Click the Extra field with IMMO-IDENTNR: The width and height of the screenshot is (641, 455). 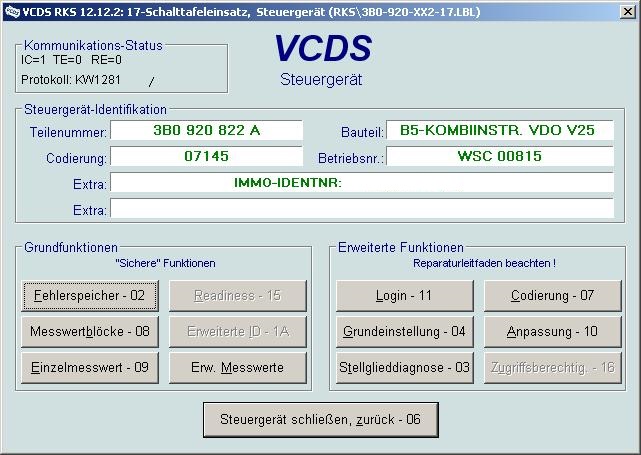click(x=362, y=182)
